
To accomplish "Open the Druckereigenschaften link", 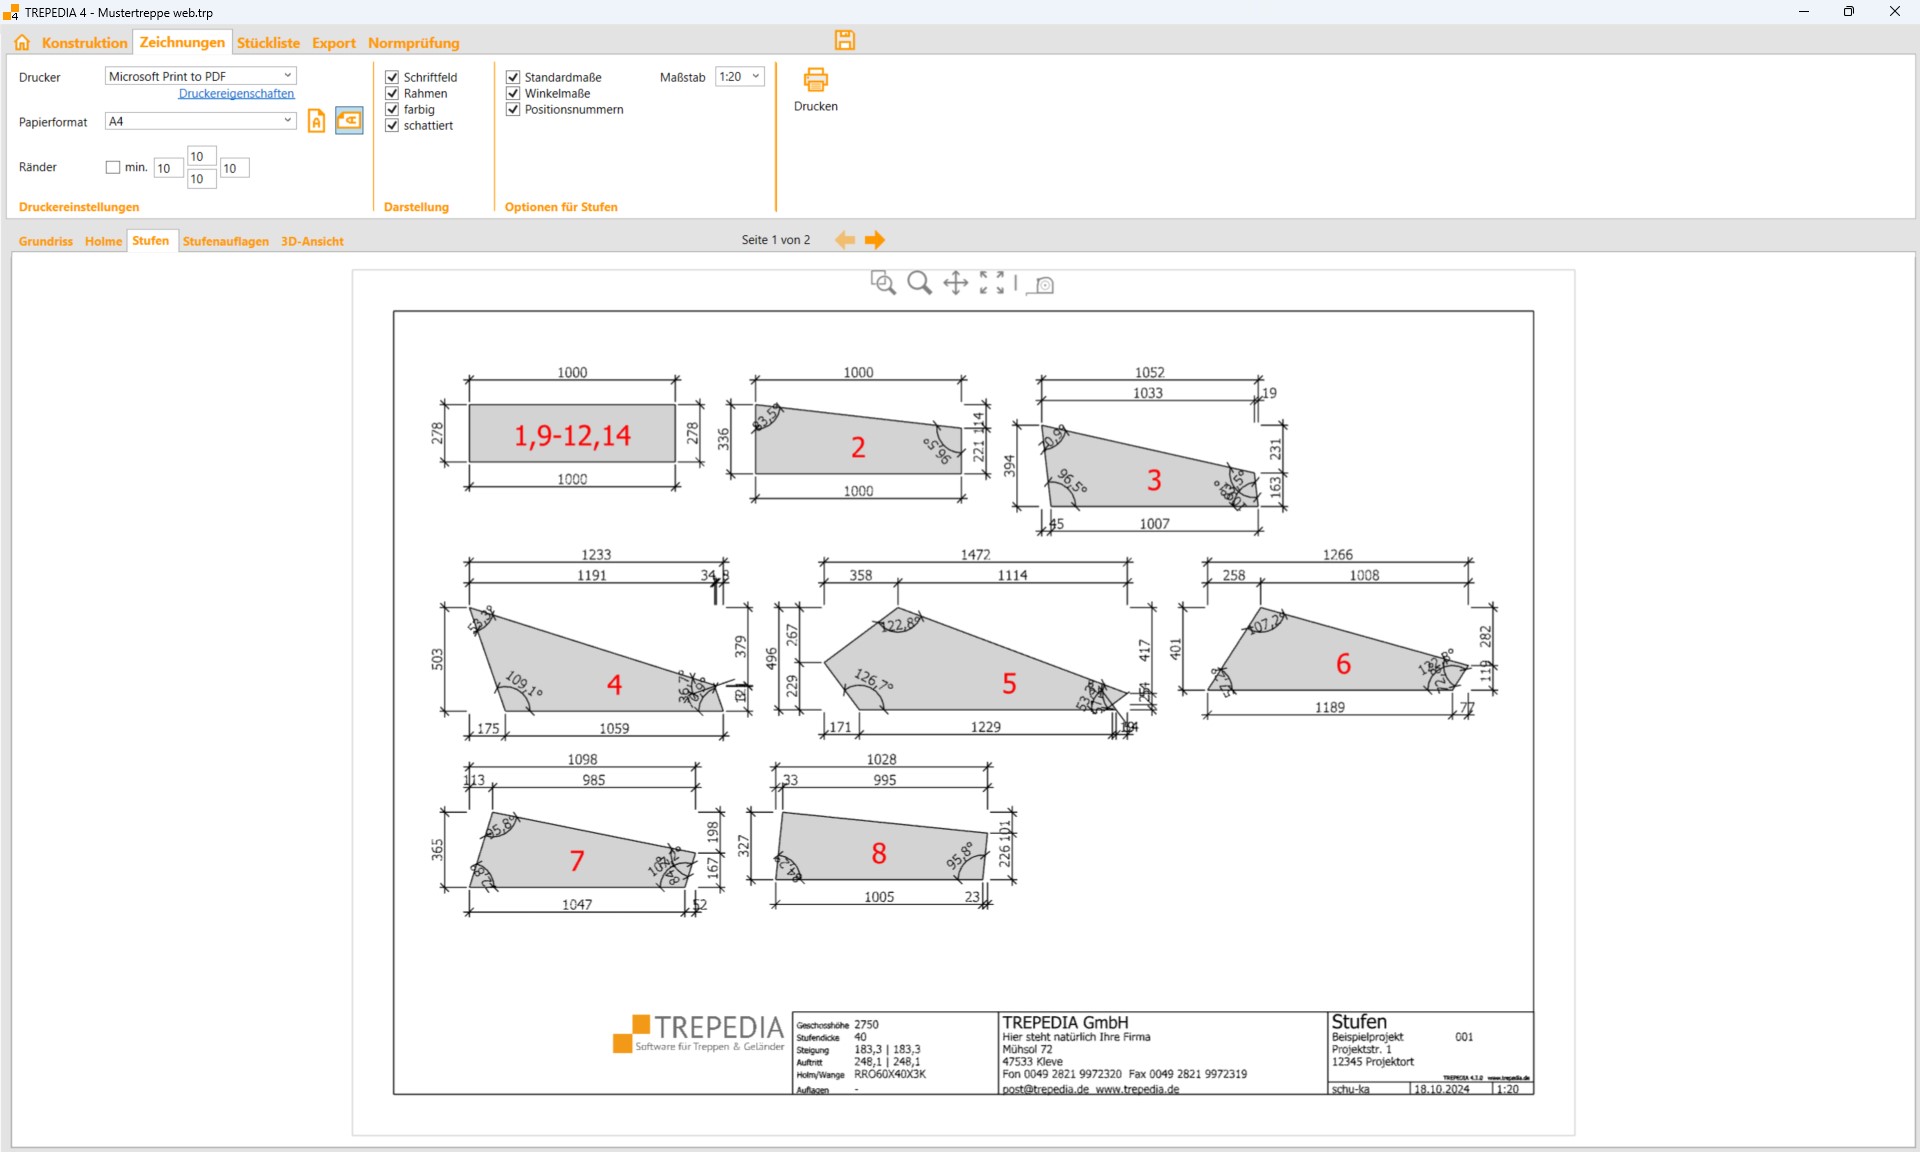I will (x=236, y=94).
